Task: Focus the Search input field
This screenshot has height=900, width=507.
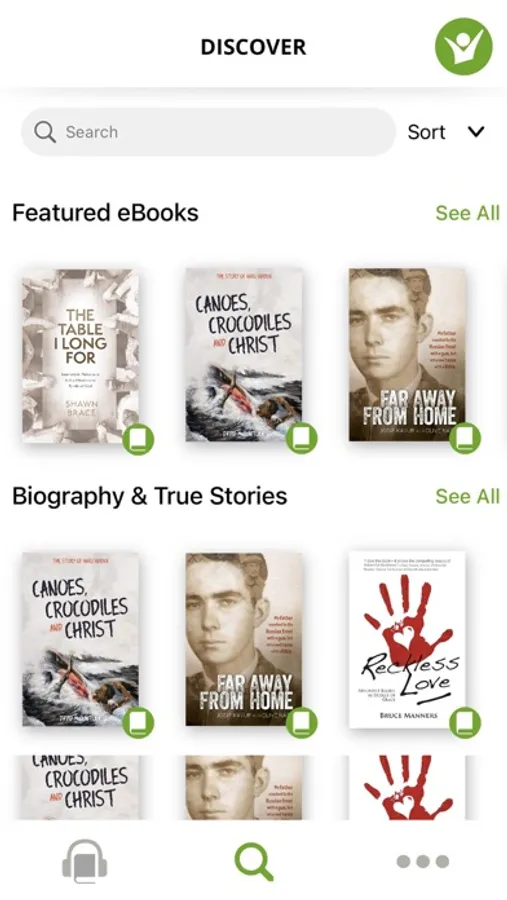Action: point(208,132)
